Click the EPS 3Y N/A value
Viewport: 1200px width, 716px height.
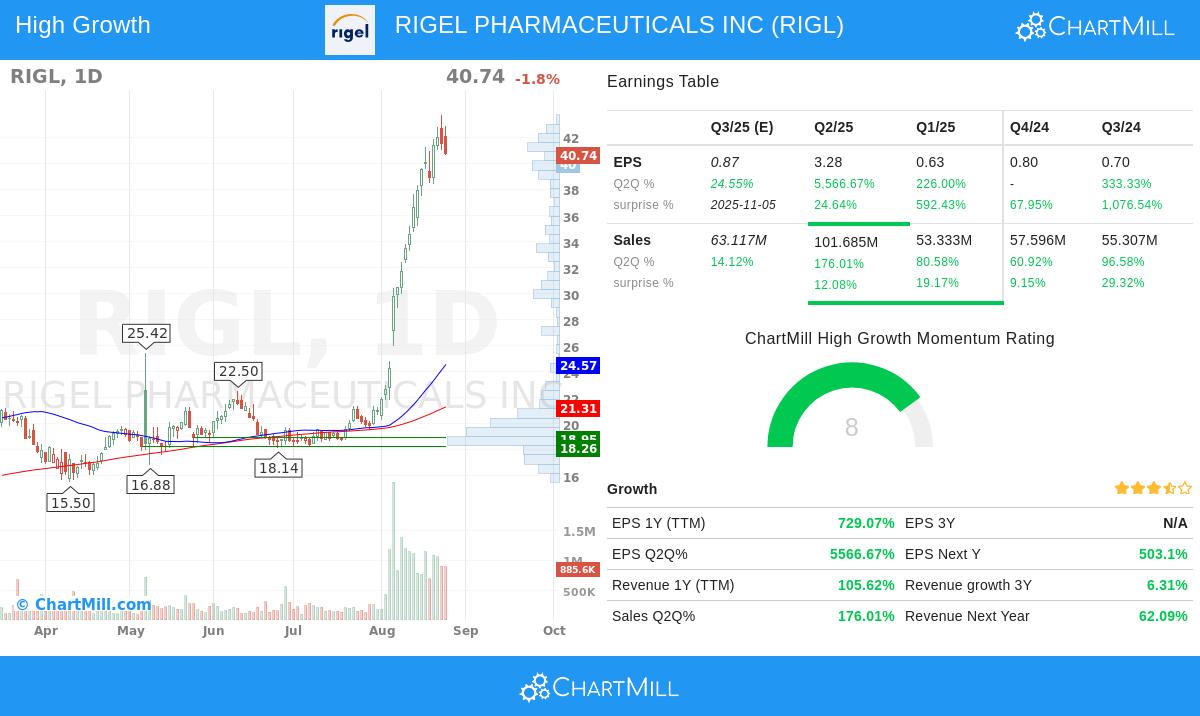tap(1175, 523)
